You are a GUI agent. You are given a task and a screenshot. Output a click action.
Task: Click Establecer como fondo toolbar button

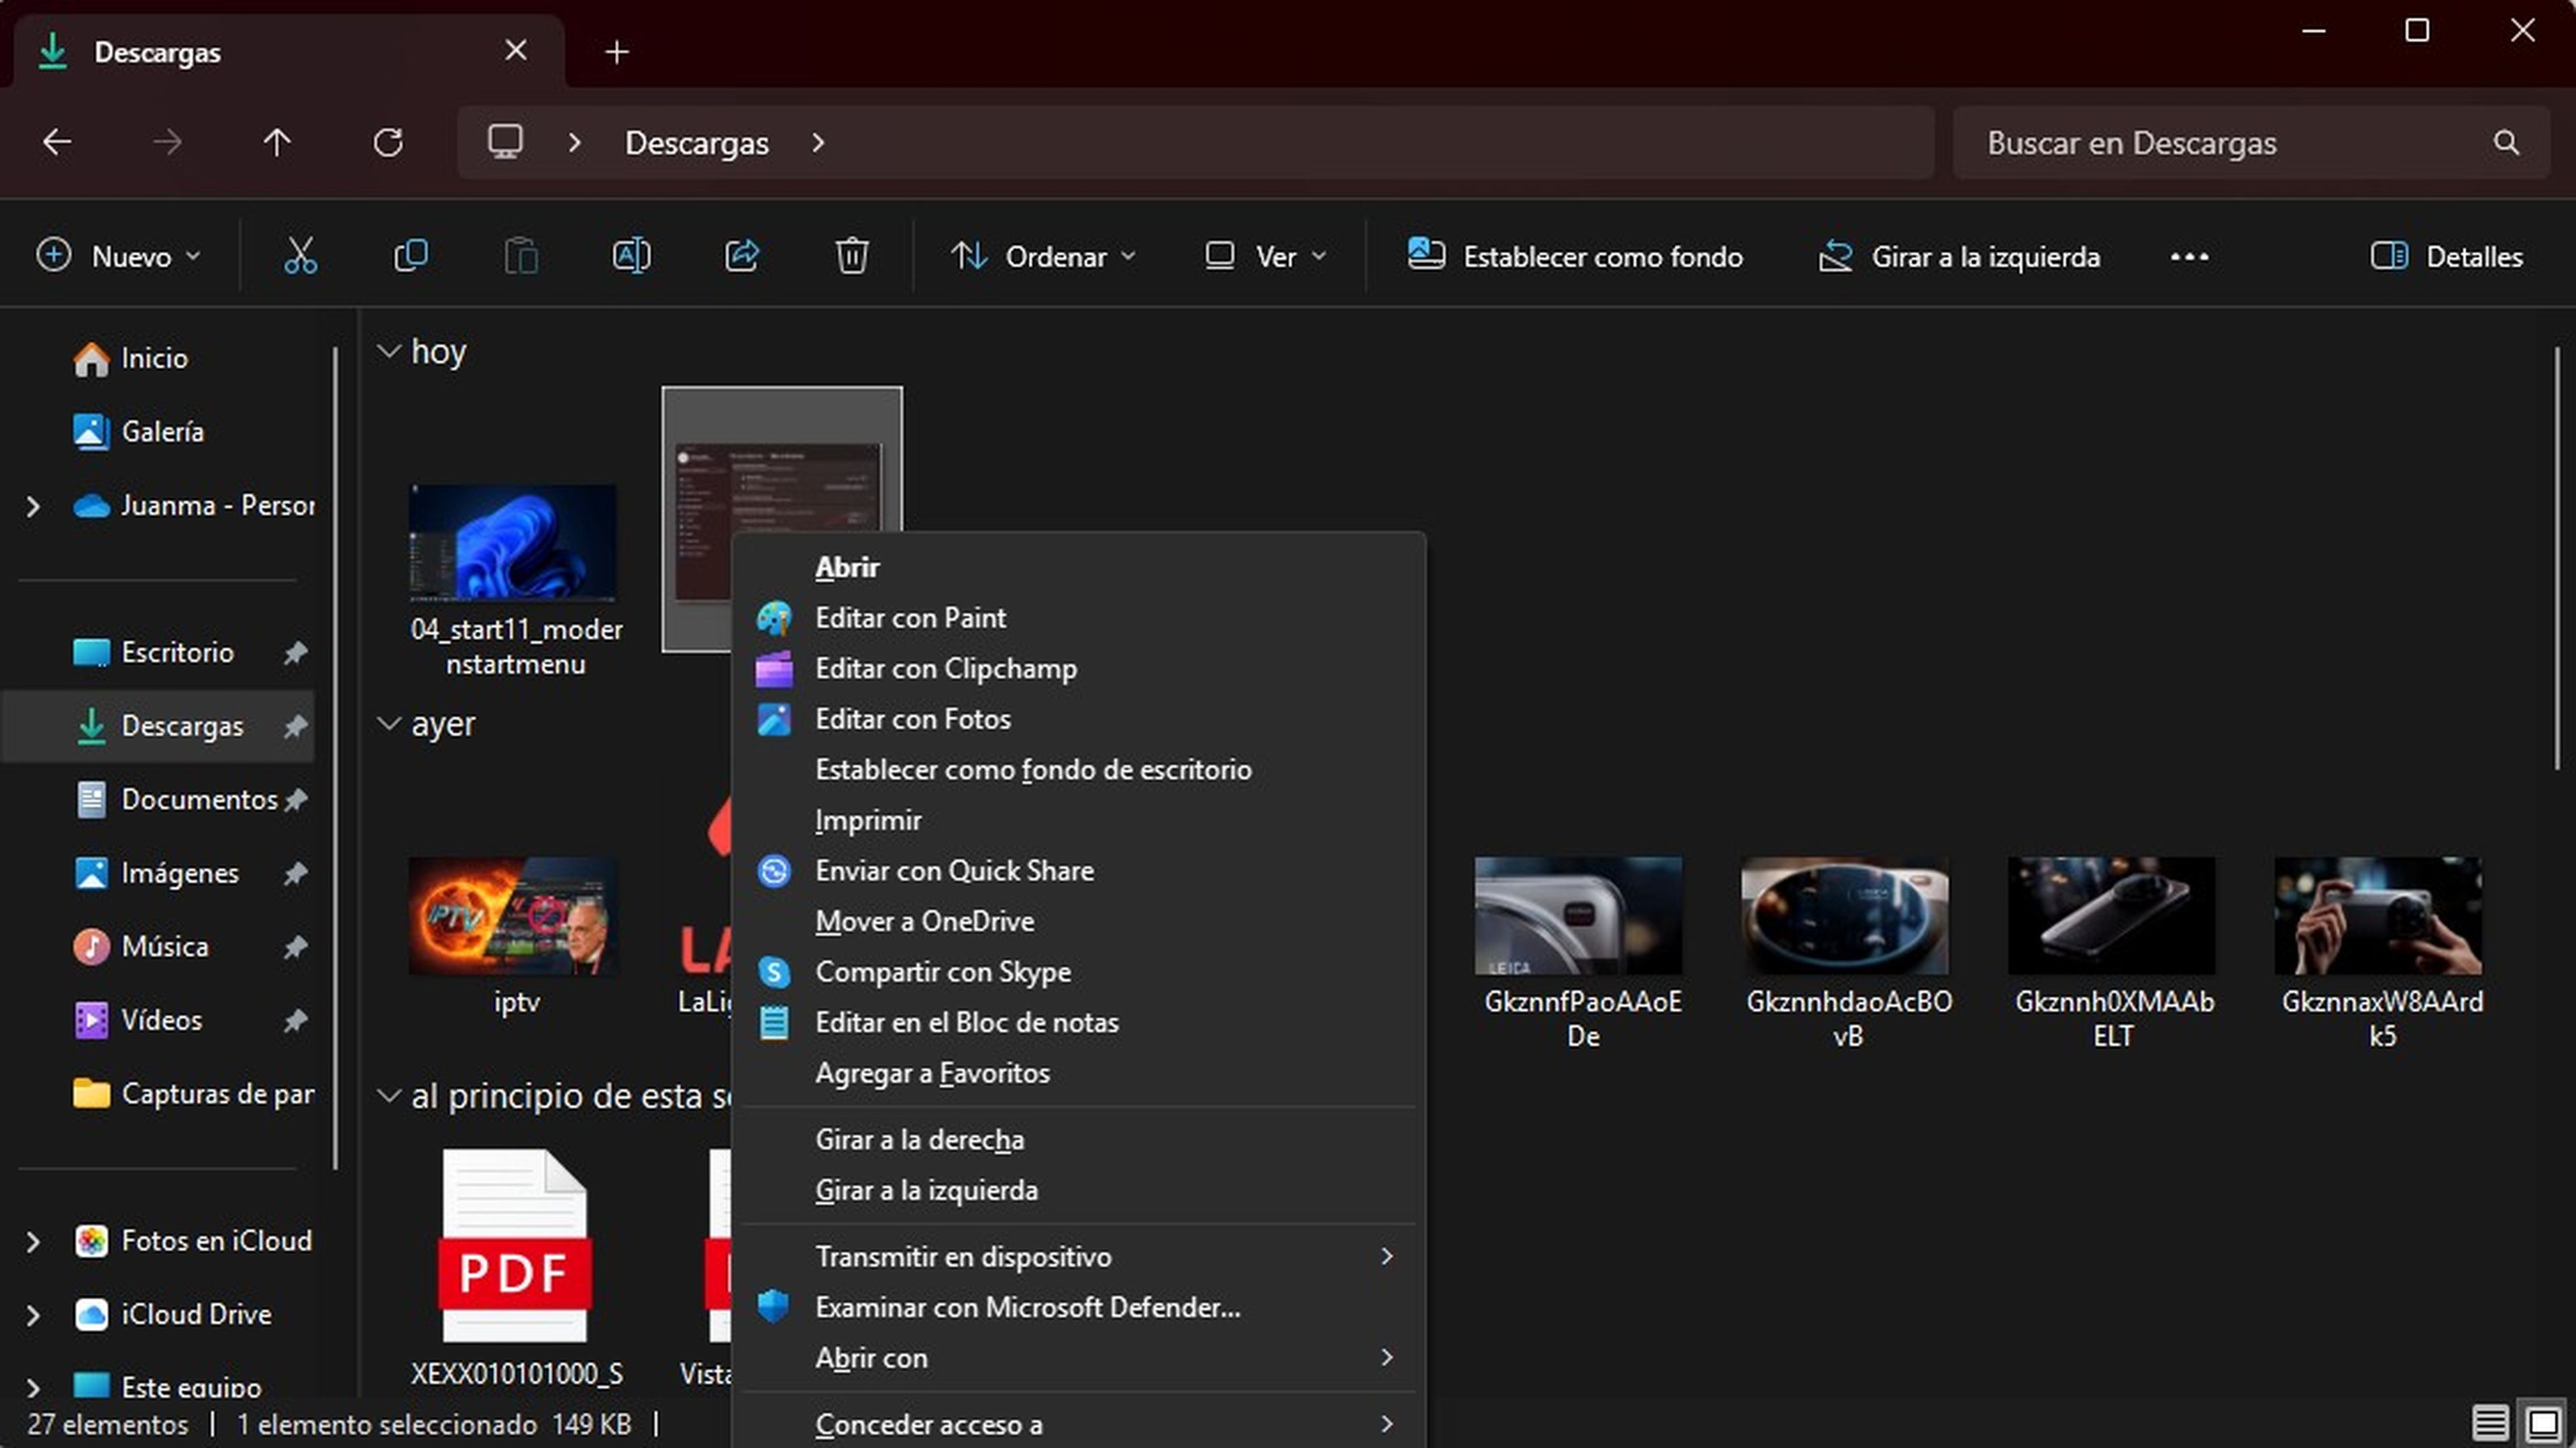[x=1574, y=257]
